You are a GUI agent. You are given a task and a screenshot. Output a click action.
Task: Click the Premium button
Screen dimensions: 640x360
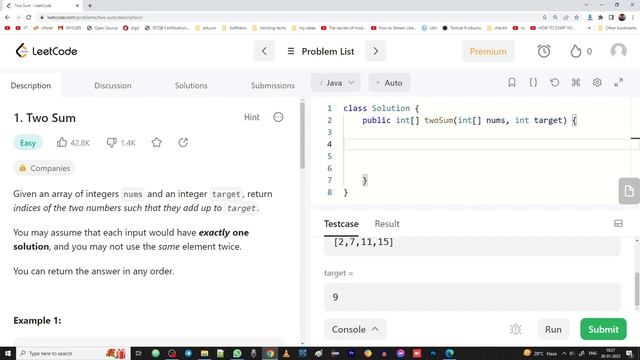(488, 51)
